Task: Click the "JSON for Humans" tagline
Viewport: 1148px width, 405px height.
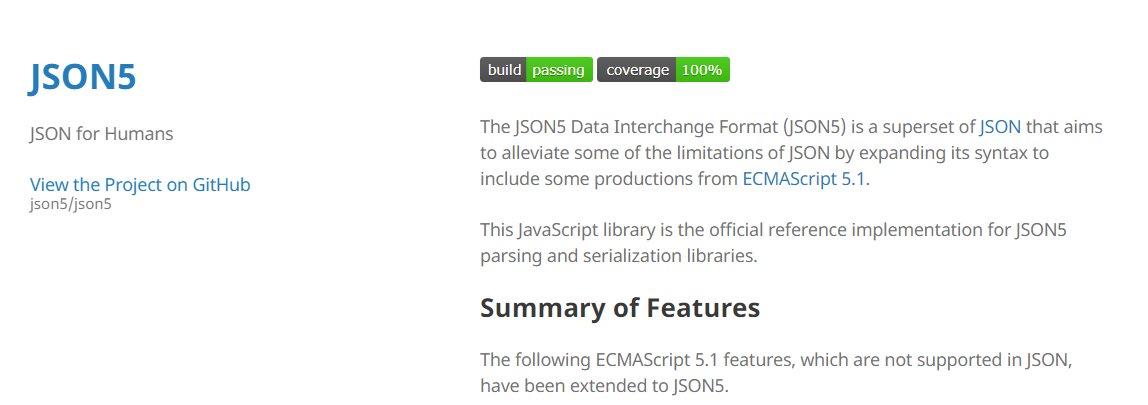Action: tap(102, 134)
